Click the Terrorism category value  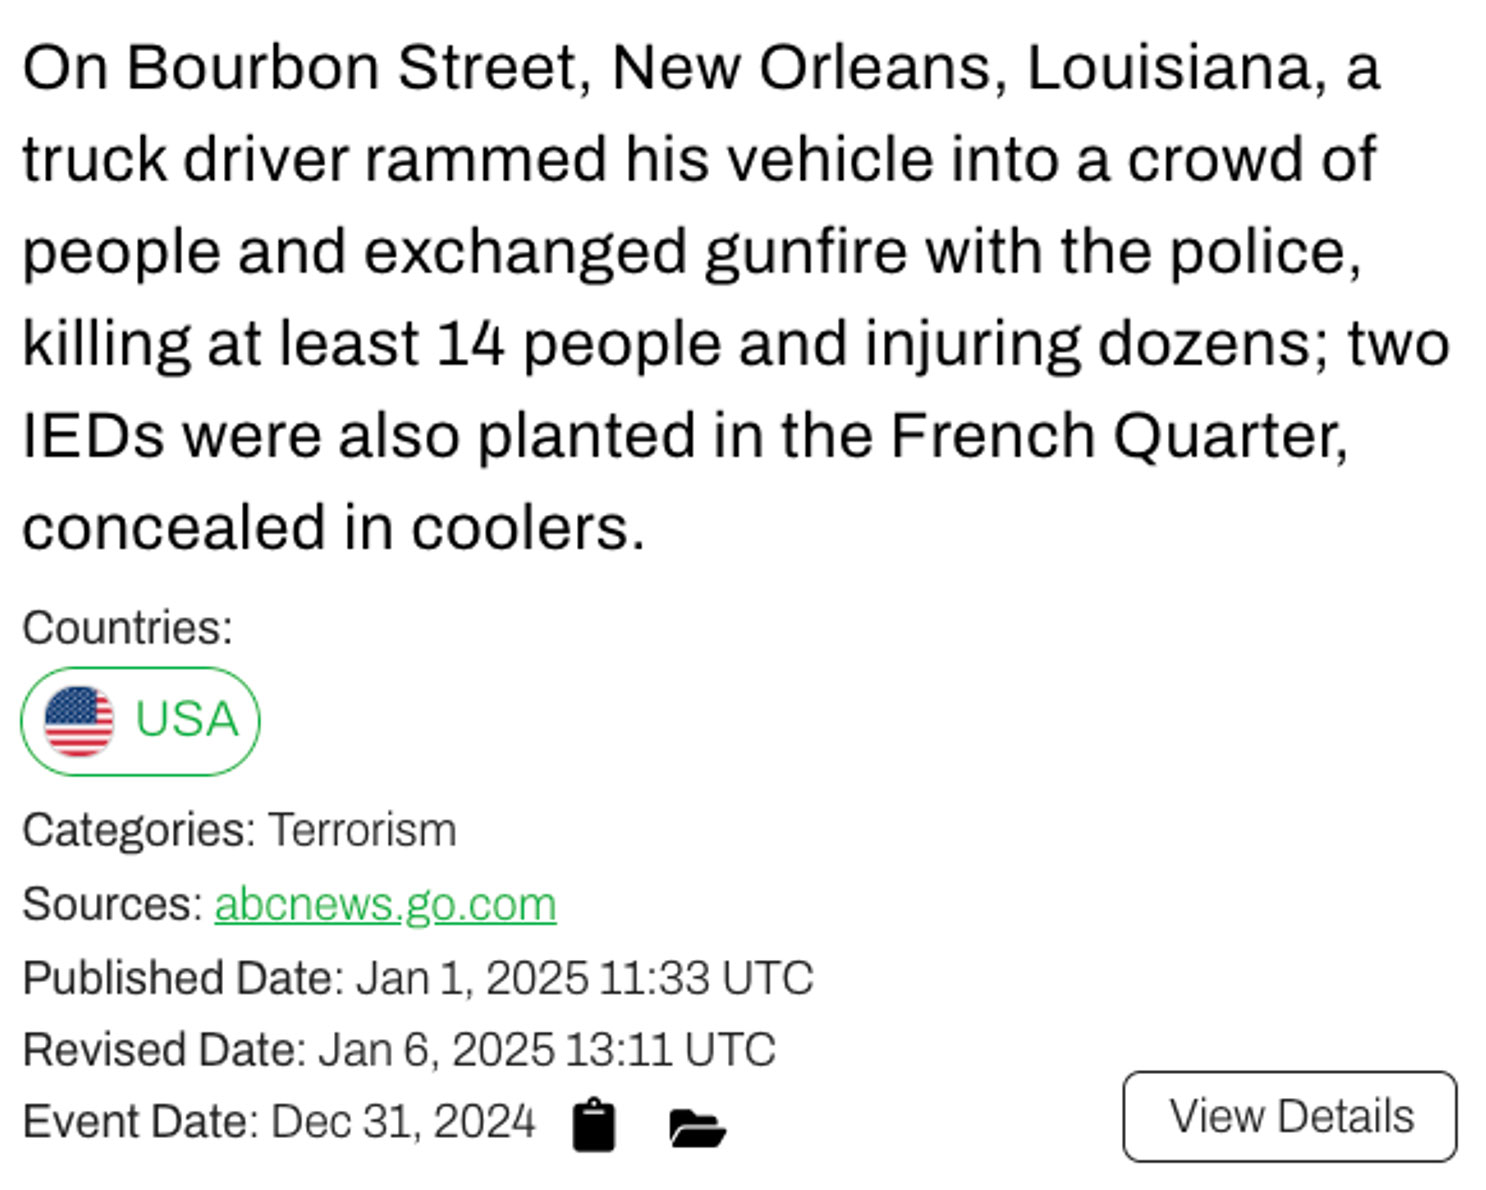pyautogui.click(x=362, y=830)
